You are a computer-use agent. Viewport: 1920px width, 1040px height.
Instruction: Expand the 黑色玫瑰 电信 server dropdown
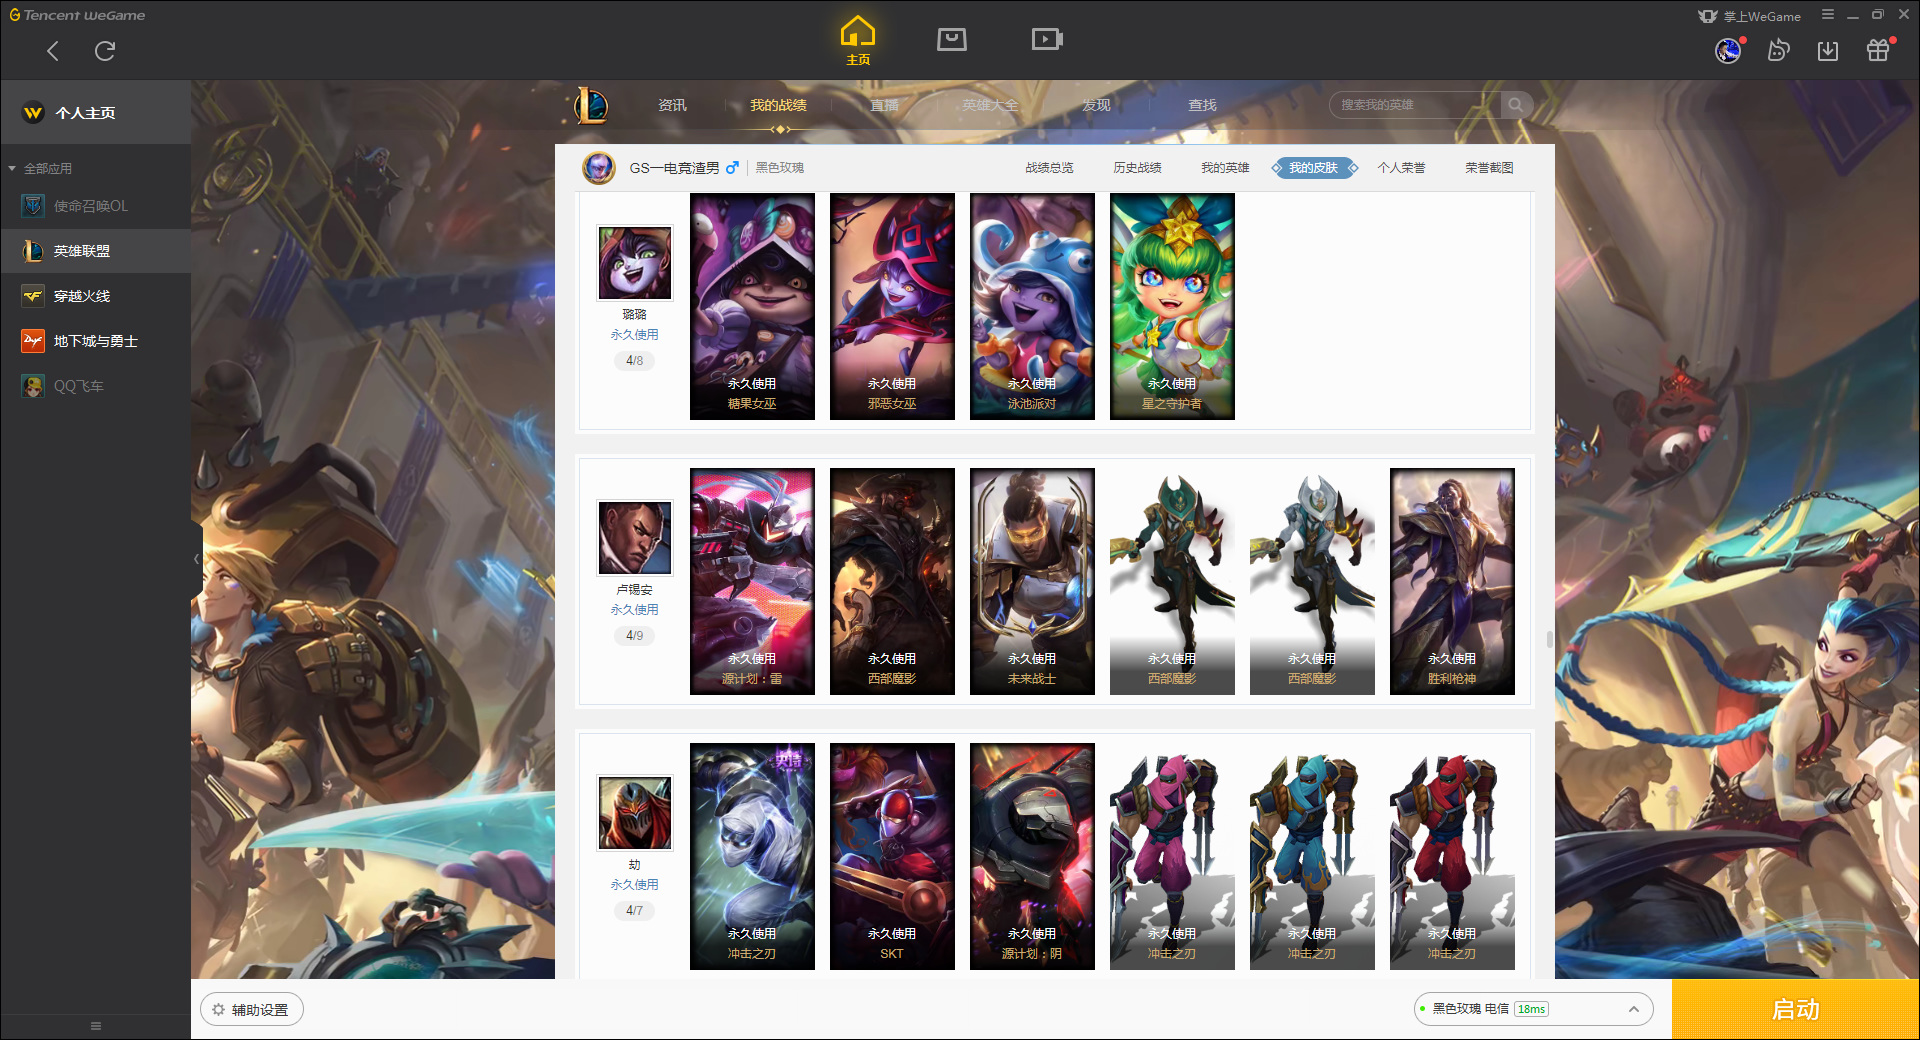[x=1533, y=1009]
